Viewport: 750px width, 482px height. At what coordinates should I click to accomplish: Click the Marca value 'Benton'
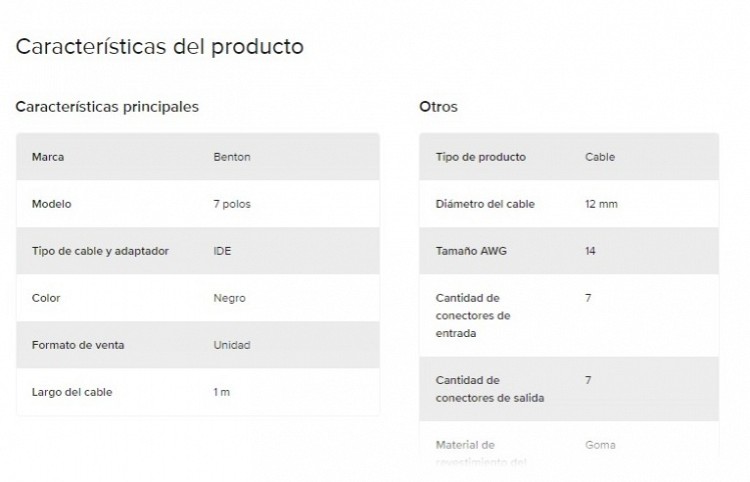tap(232, 157)
